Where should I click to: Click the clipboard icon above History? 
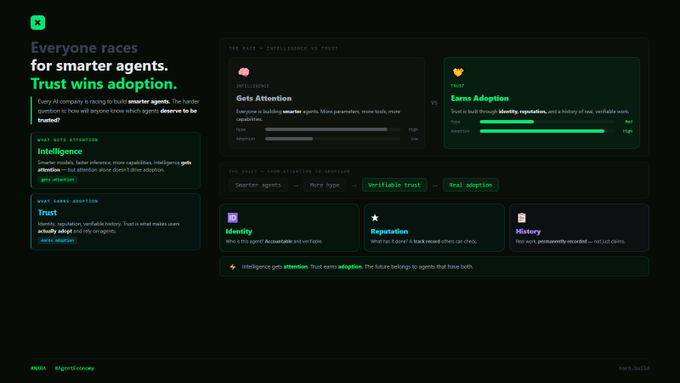[521, 218]
